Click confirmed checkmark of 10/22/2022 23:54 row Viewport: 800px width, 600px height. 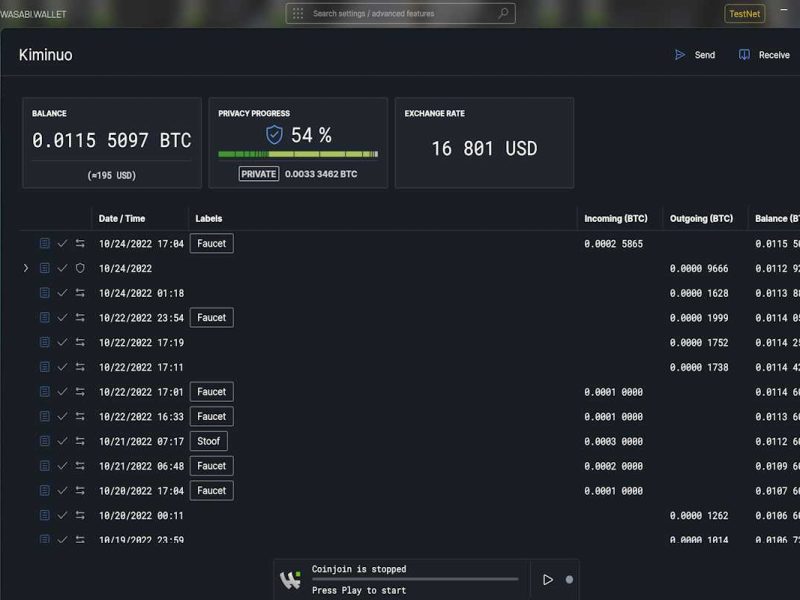(62, 317)
